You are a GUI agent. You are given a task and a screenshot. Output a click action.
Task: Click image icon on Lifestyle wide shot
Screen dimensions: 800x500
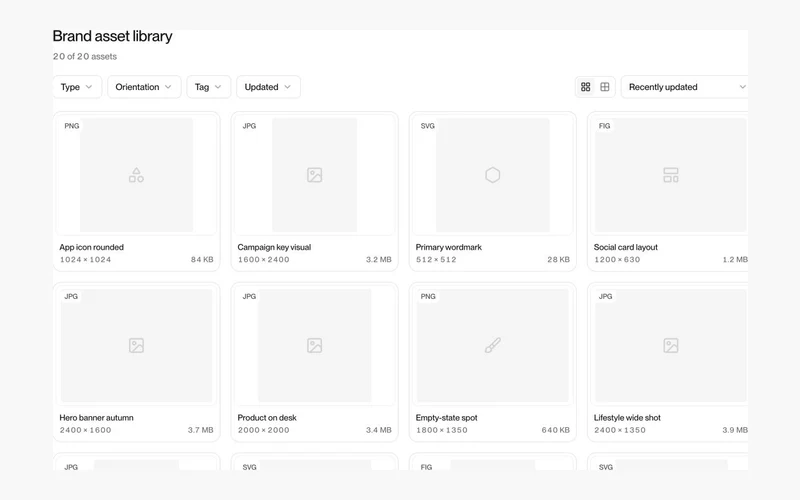click(670, 345)
